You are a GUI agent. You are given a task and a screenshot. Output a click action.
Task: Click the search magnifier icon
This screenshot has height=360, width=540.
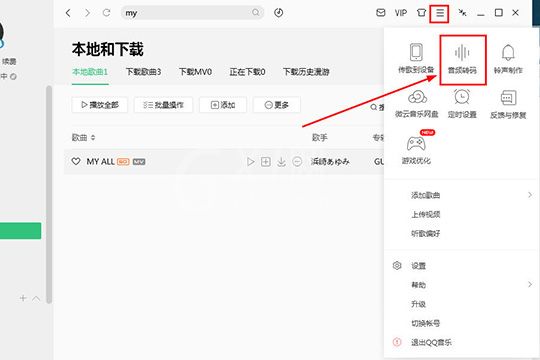(256, 13)
